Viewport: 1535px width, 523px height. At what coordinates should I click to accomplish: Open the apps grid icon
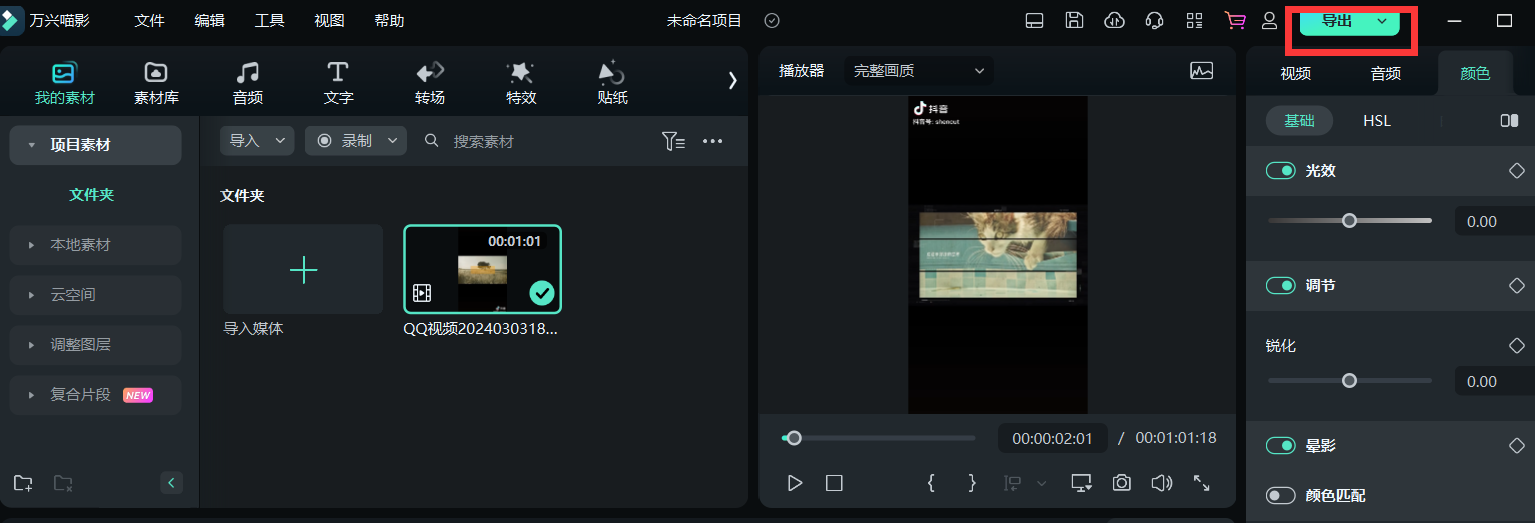[x=1194, y=21]
